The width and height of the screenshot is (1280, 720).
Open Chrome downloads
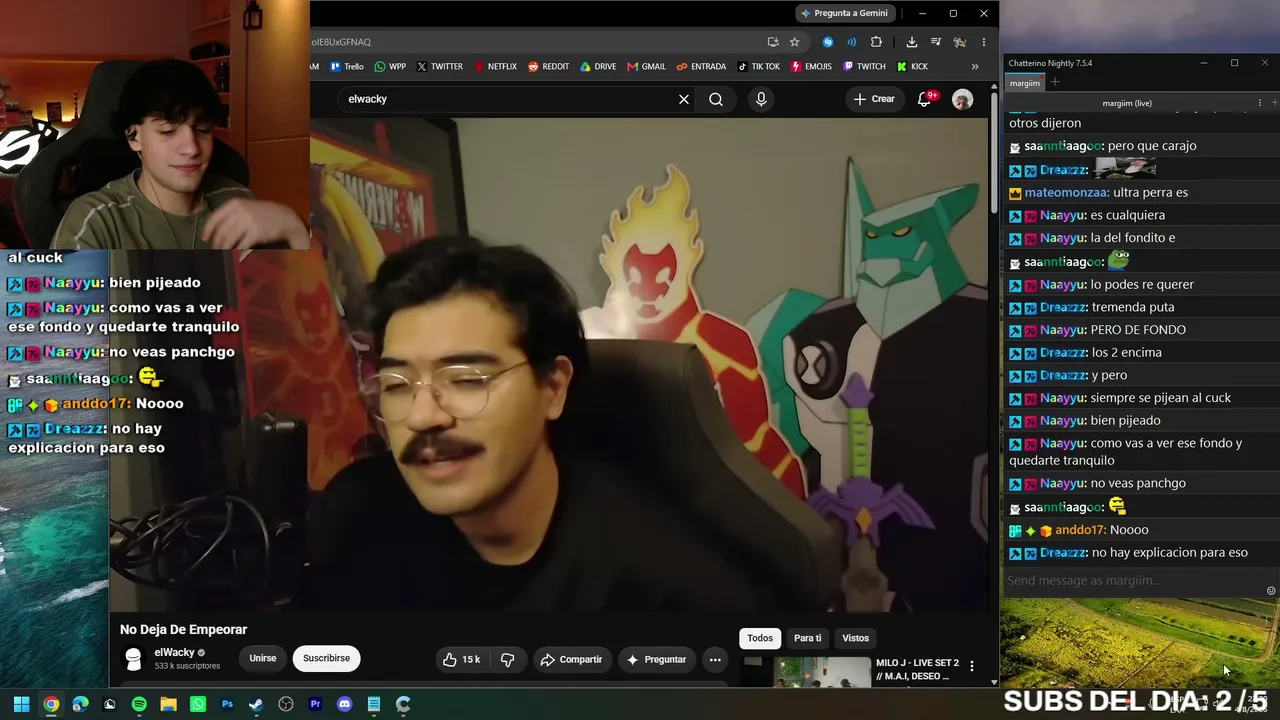(912, 42)
